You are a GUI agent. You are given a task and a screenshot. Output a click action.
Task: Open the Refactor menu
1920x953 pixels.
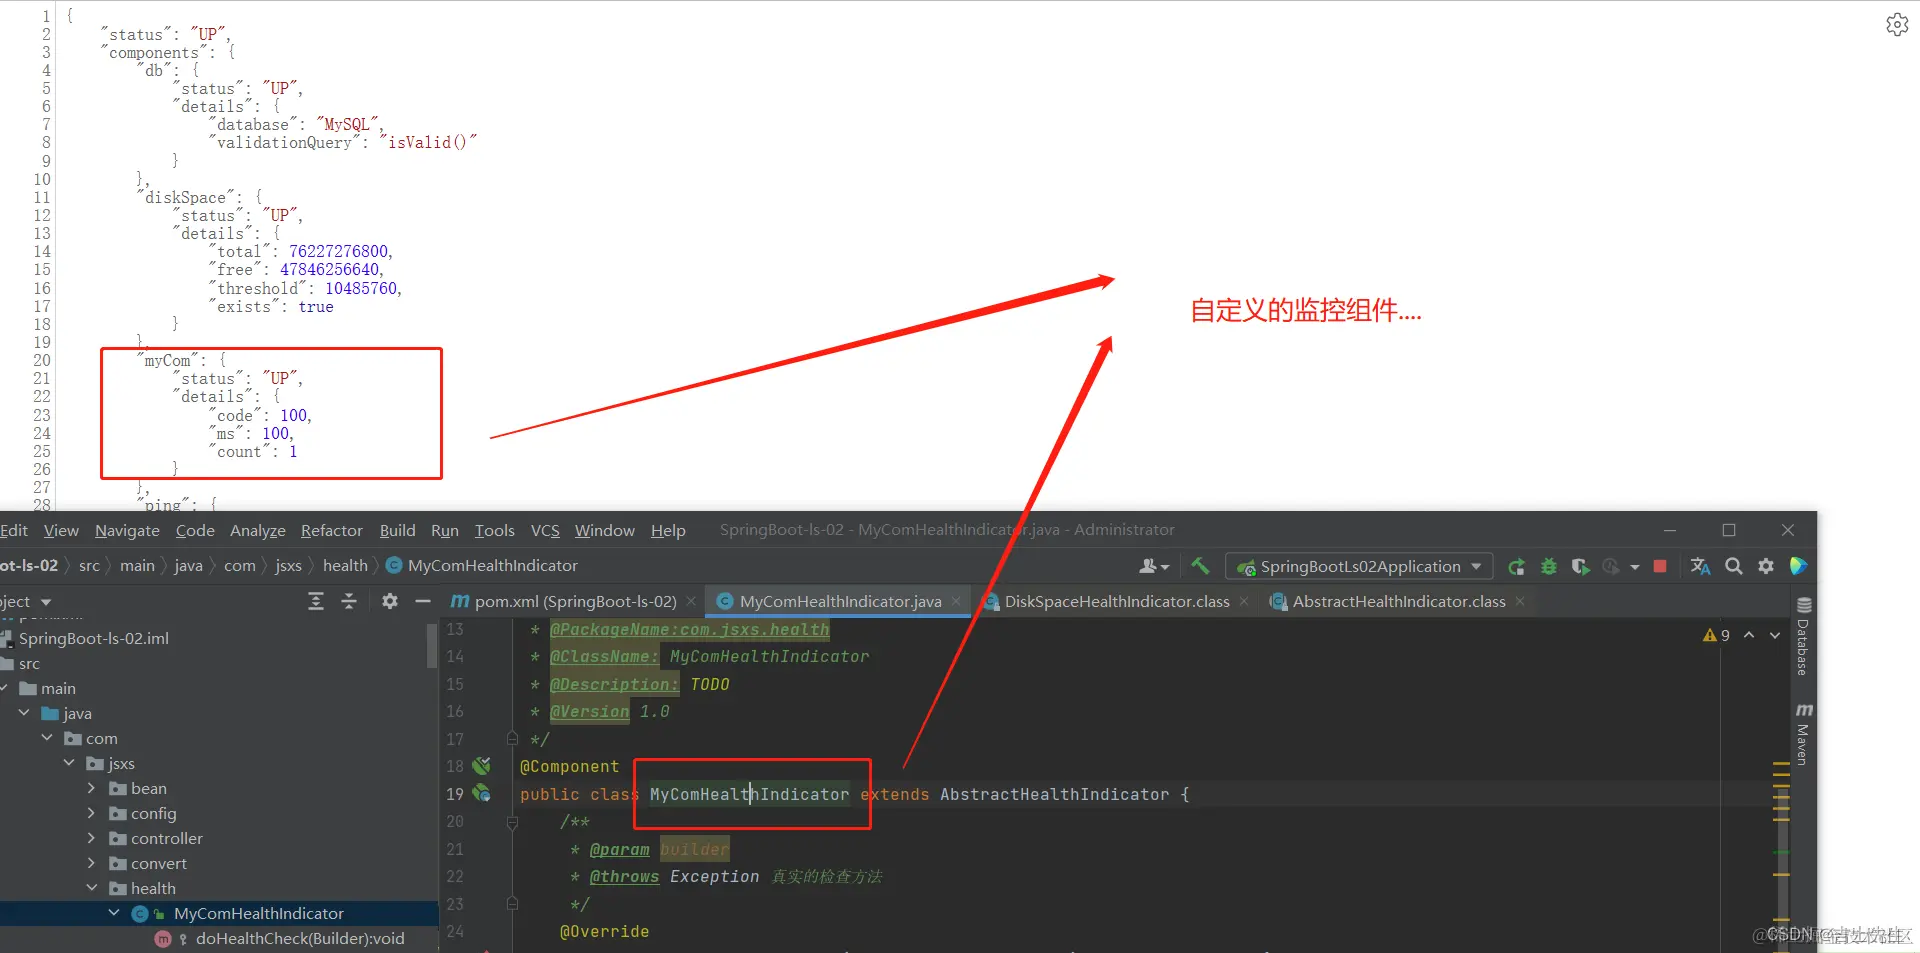click(332, 530)
